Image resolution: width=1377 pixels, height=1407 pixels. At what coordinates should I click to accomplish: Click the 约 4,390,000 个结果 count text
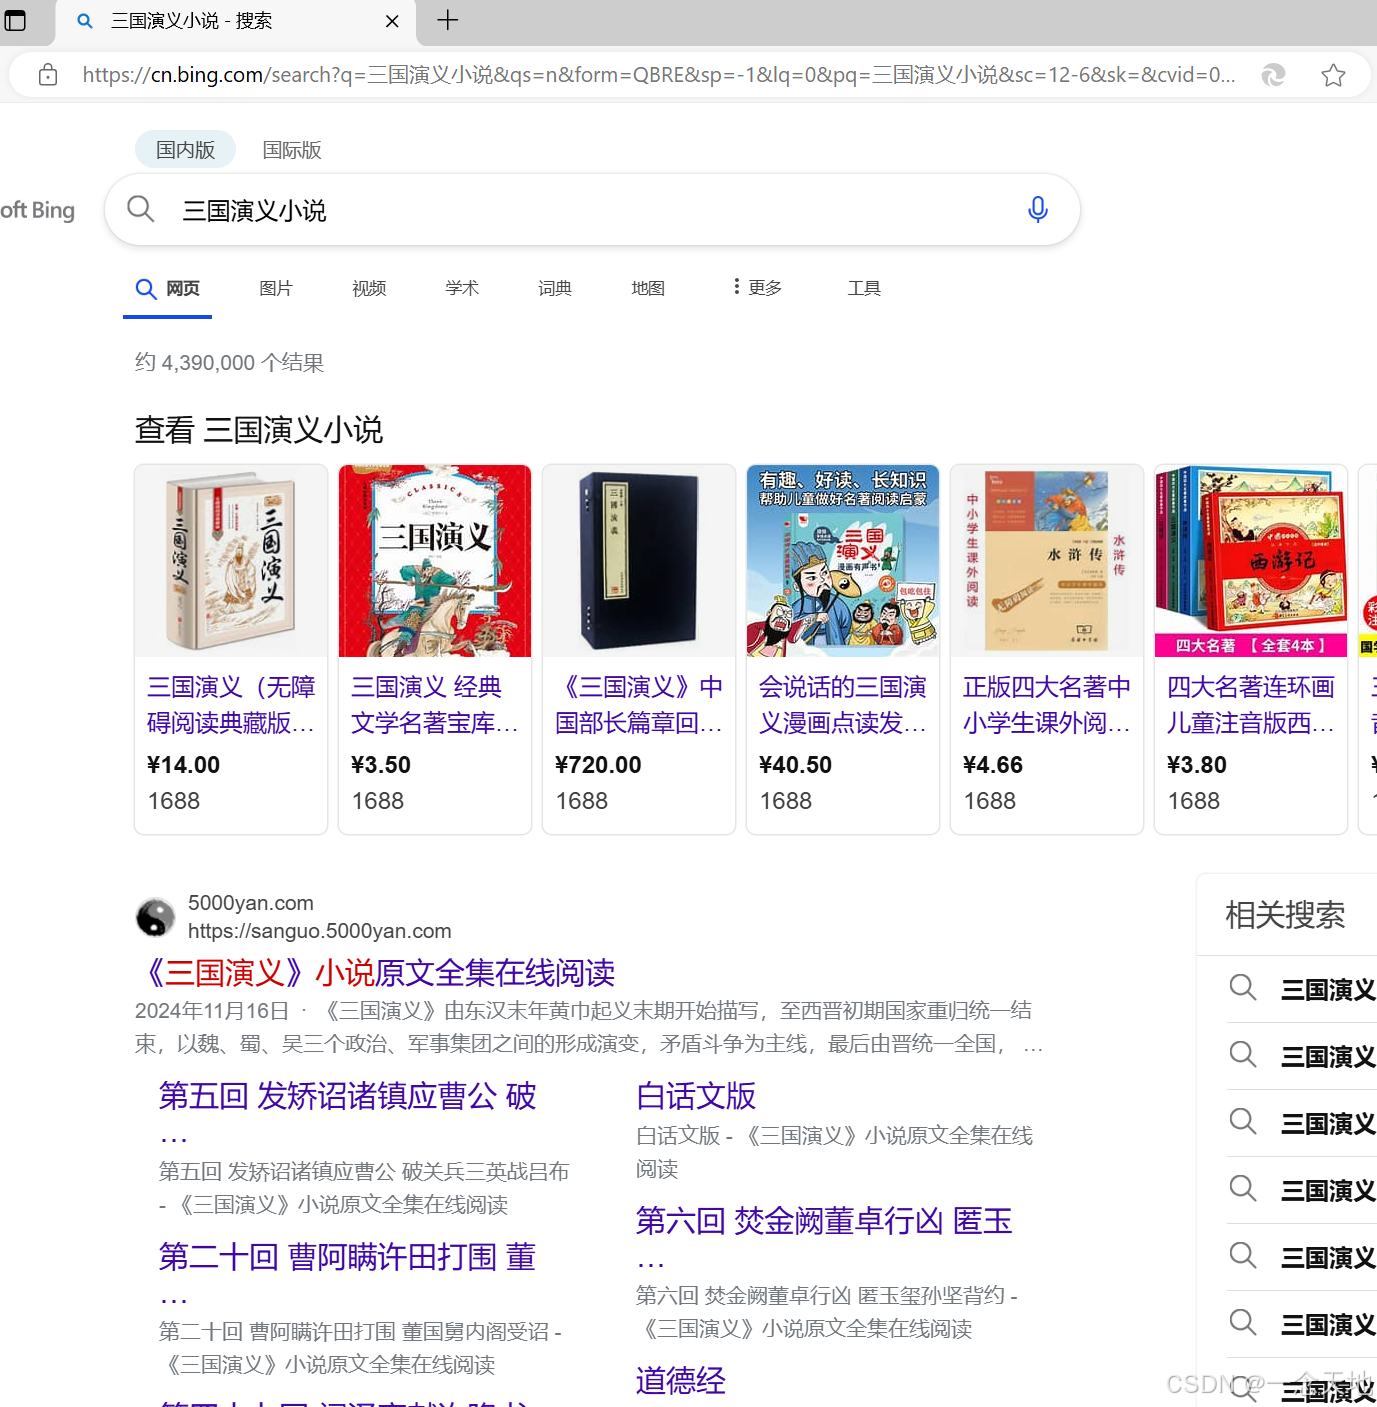[230, 363]
